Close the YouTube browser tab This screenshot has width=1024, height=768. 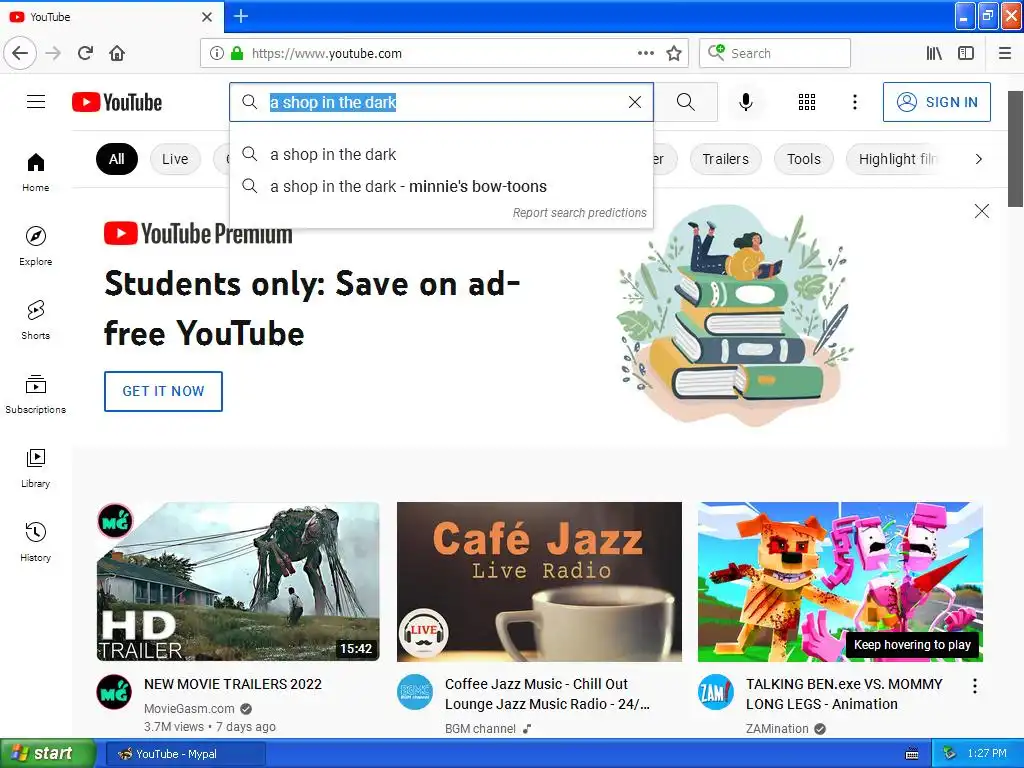tap(207, 16)
